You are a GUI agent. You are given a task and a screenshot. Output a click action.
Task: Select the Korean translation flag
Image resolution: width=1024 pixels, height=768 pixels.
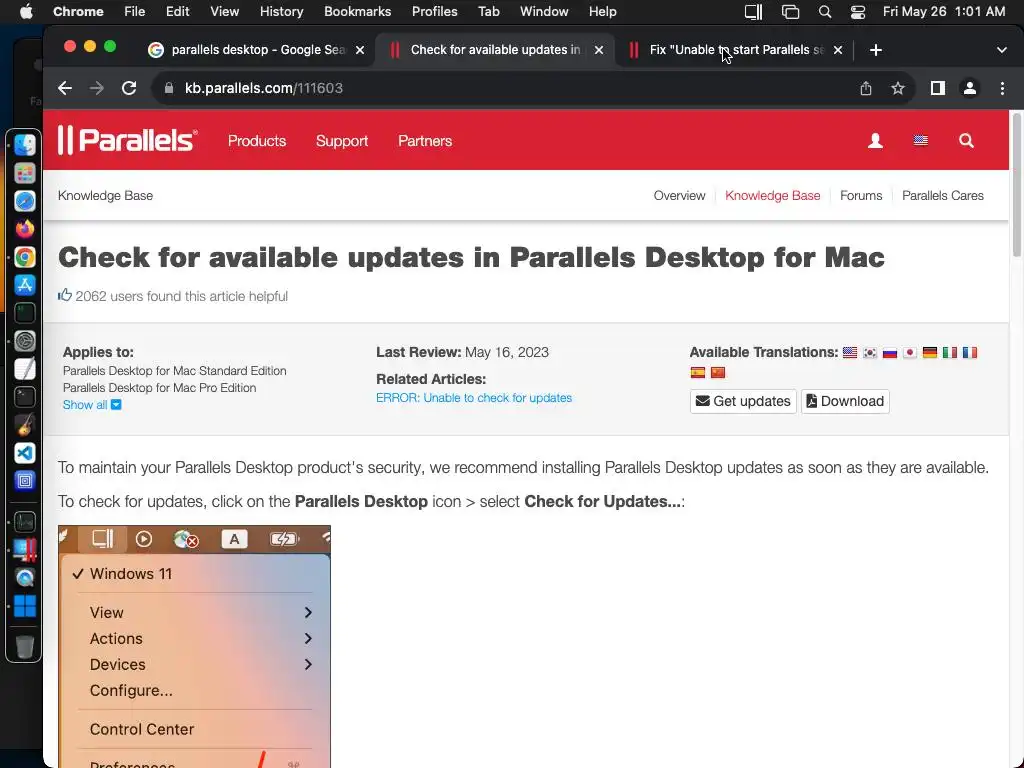pyautogui.click(x=870, y=353)
